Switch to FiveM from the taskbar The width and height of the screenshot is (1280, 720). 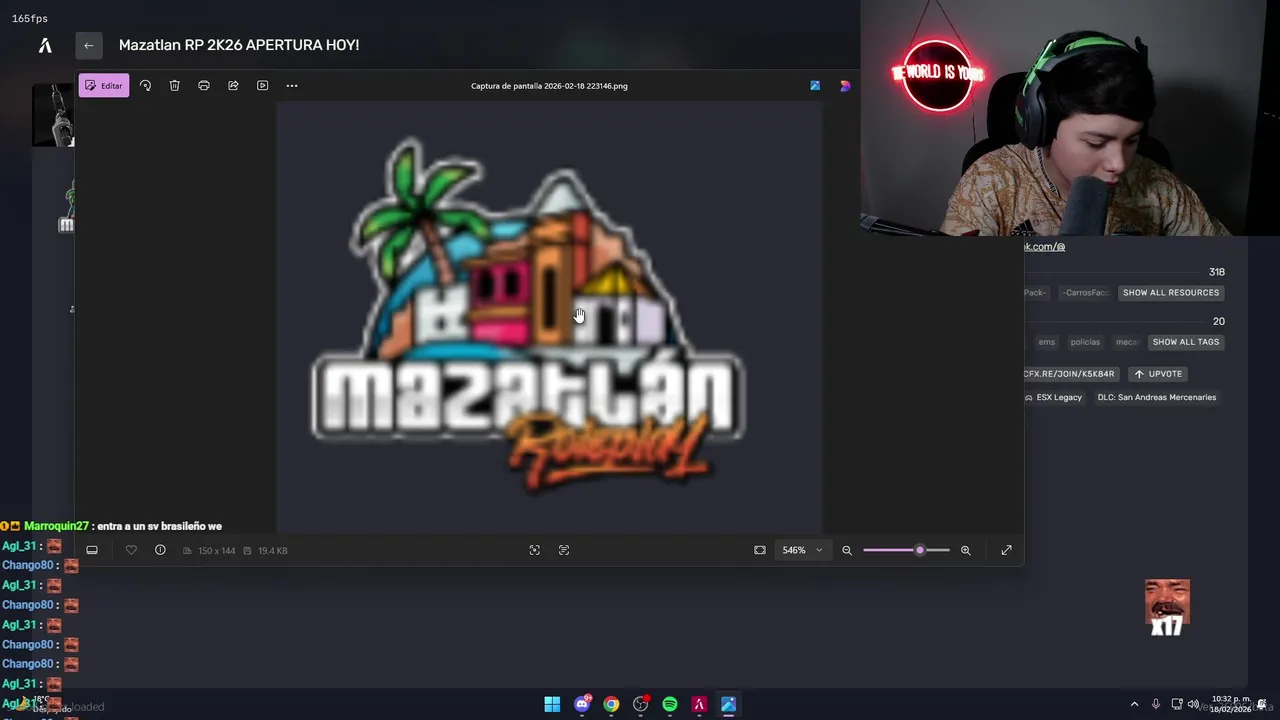(x=699, y=704)
